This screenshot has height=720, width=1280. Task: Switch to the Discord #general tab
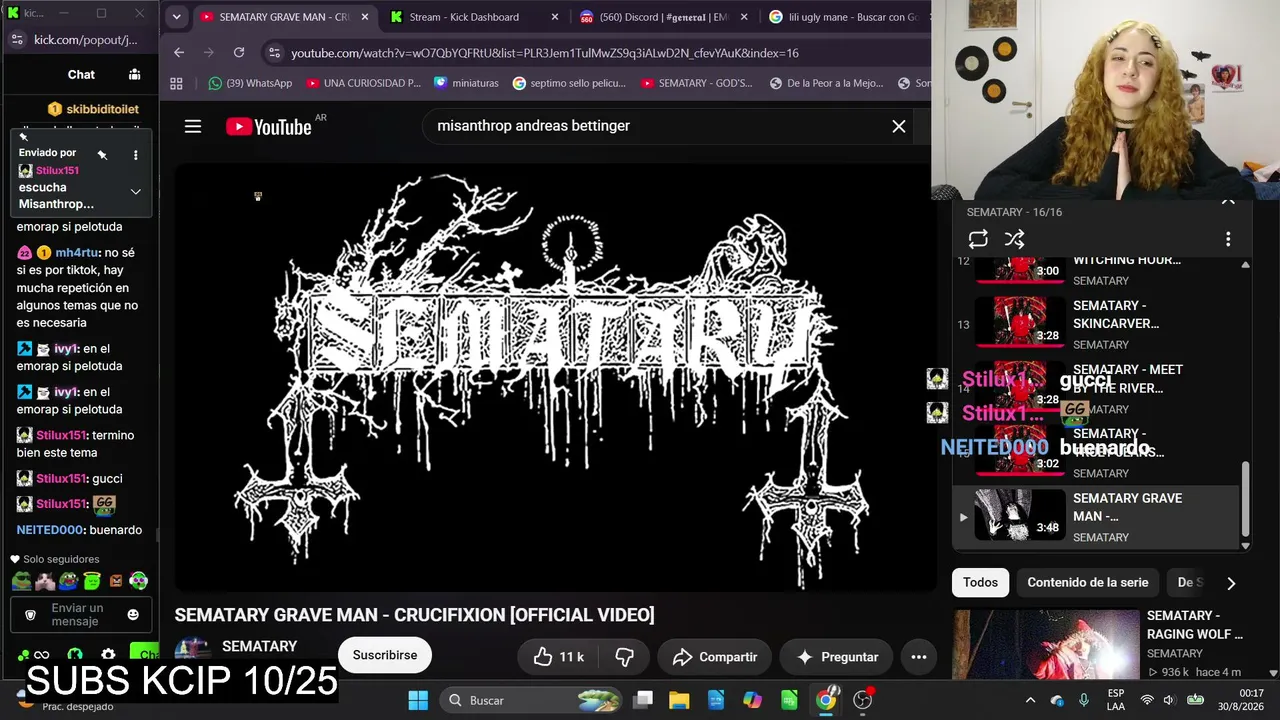pyautogui.click(x=664, y=17)
